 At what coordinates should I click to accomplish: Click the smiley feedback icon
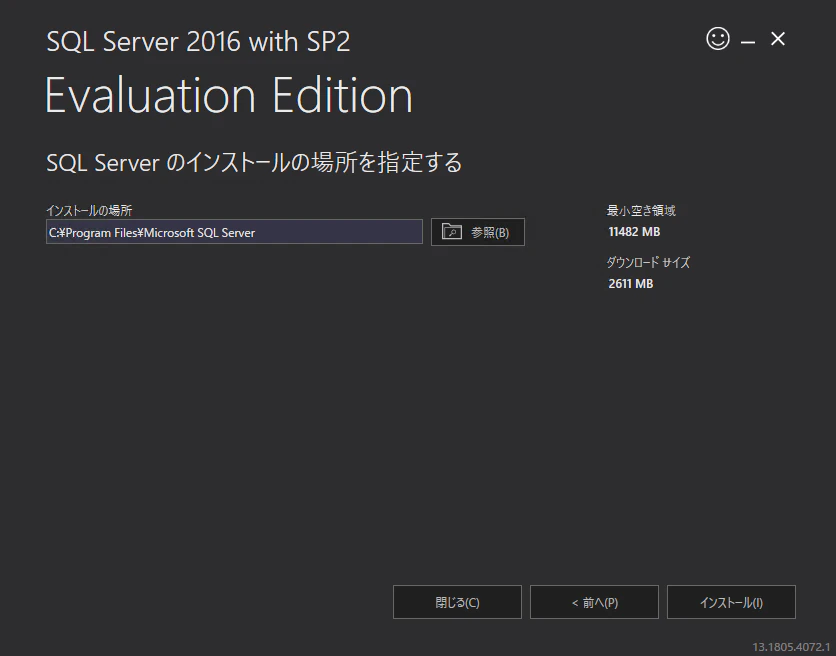(x=718, y=39)
